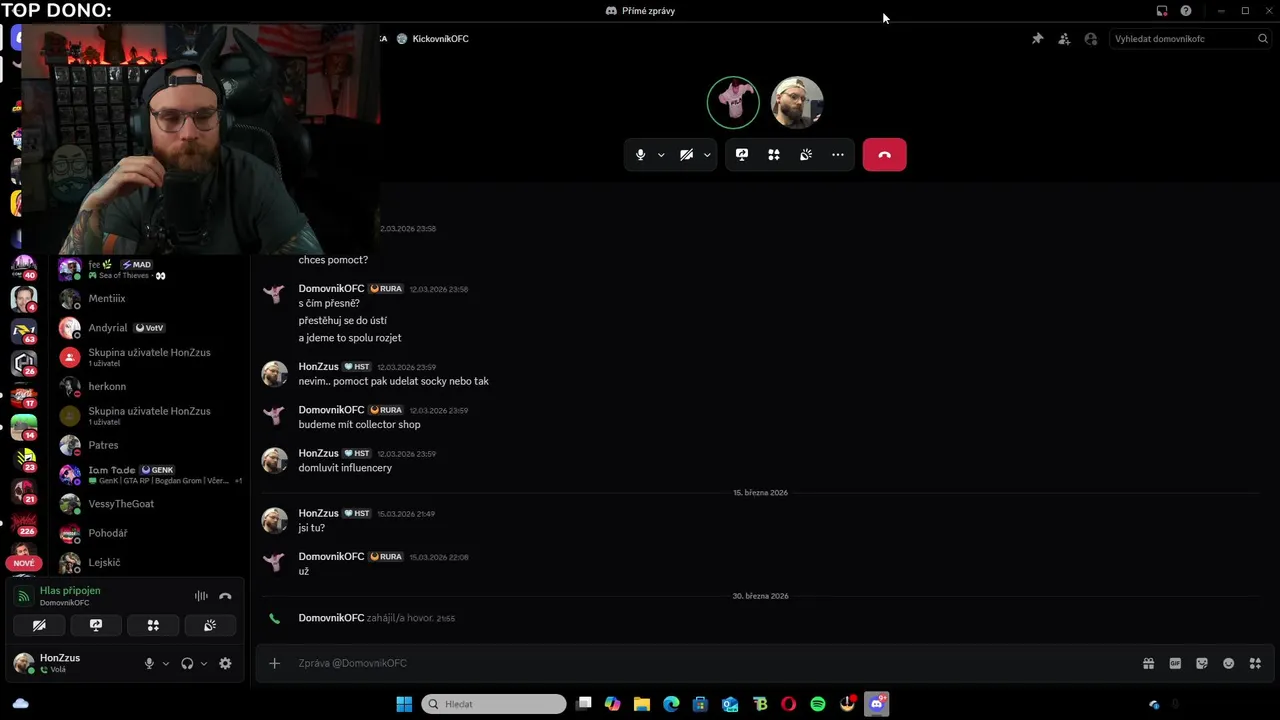
Task: Open File Explorer from taskbar
Action: coord(642,704)
